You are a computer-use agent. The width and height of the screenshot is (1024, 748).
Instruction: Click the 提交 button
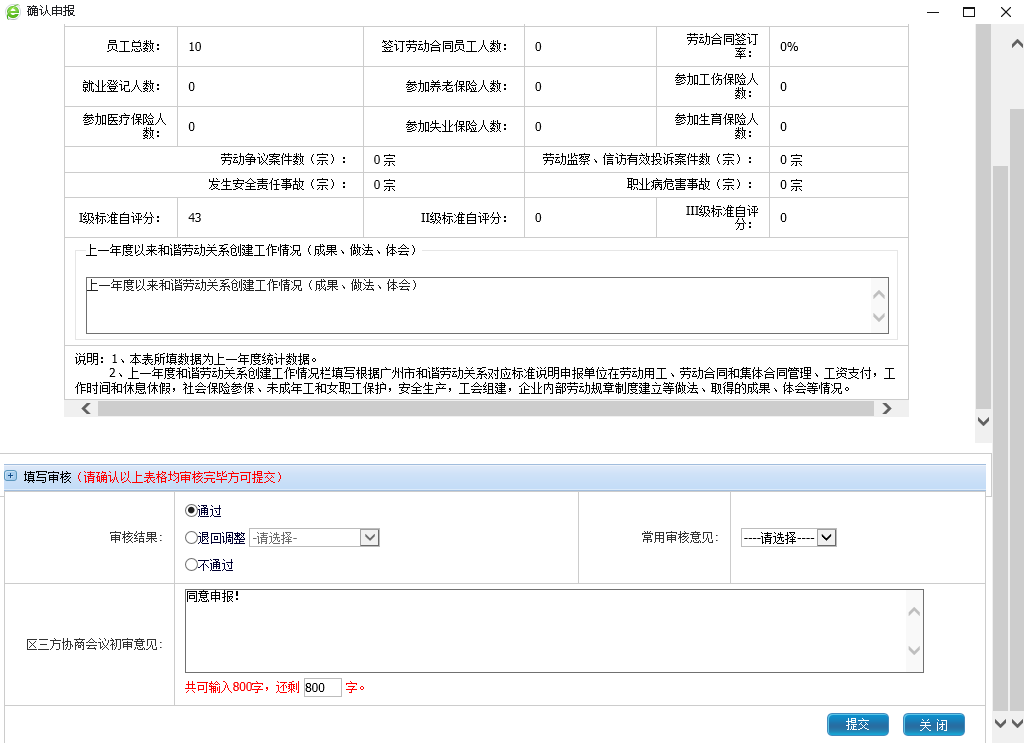click(857, 724)
